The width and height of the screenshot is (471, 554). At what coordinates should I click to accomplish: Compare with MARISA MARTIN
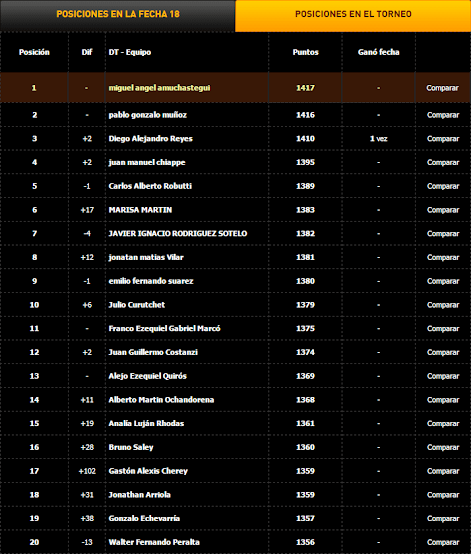click(x=443, y=210)
